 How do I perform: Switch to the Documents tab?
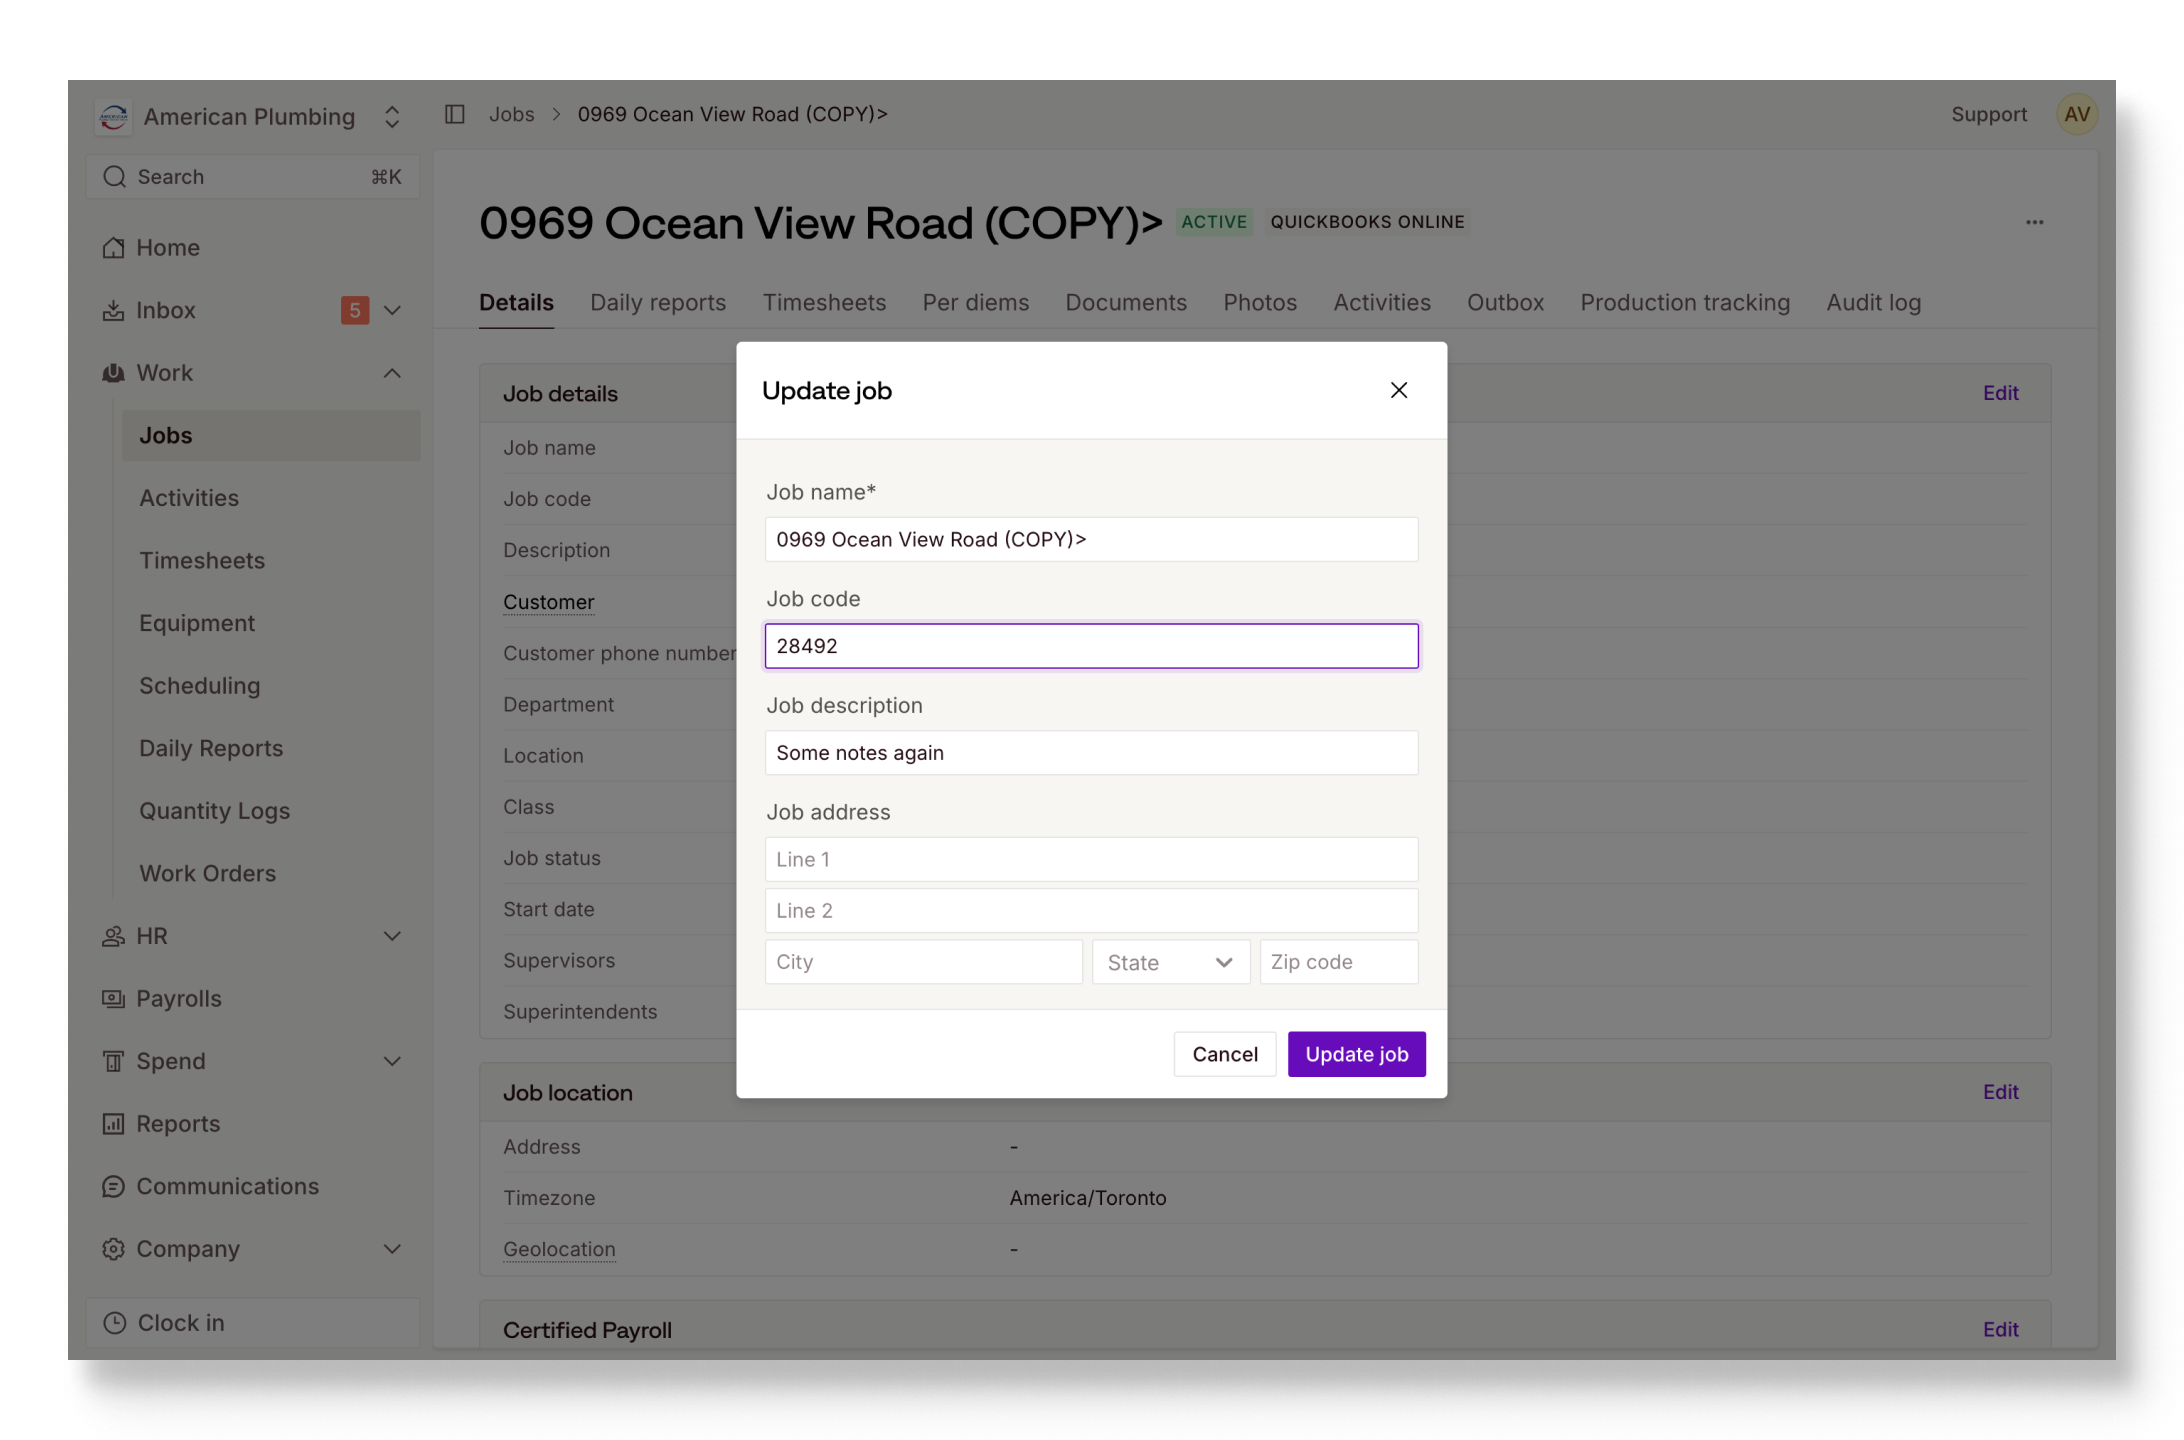pos(1126,302)
